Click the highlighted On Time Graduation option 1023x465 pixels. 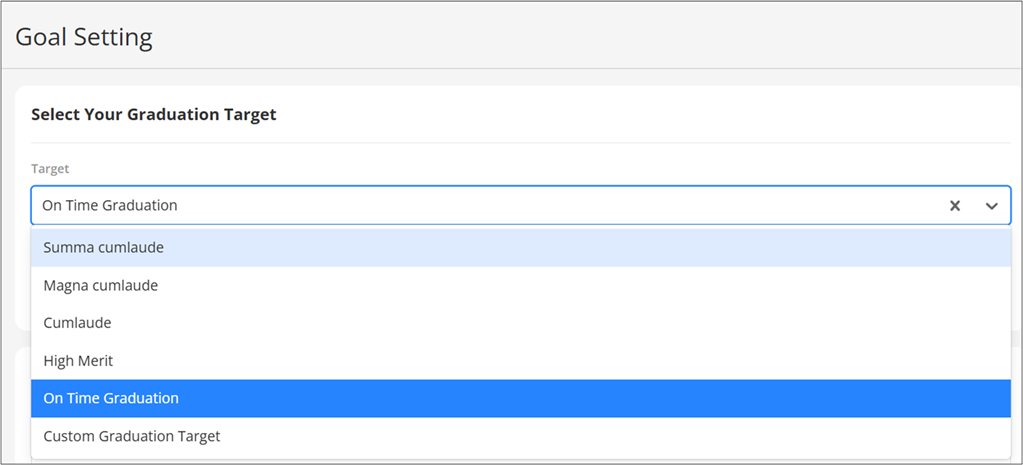110,398
